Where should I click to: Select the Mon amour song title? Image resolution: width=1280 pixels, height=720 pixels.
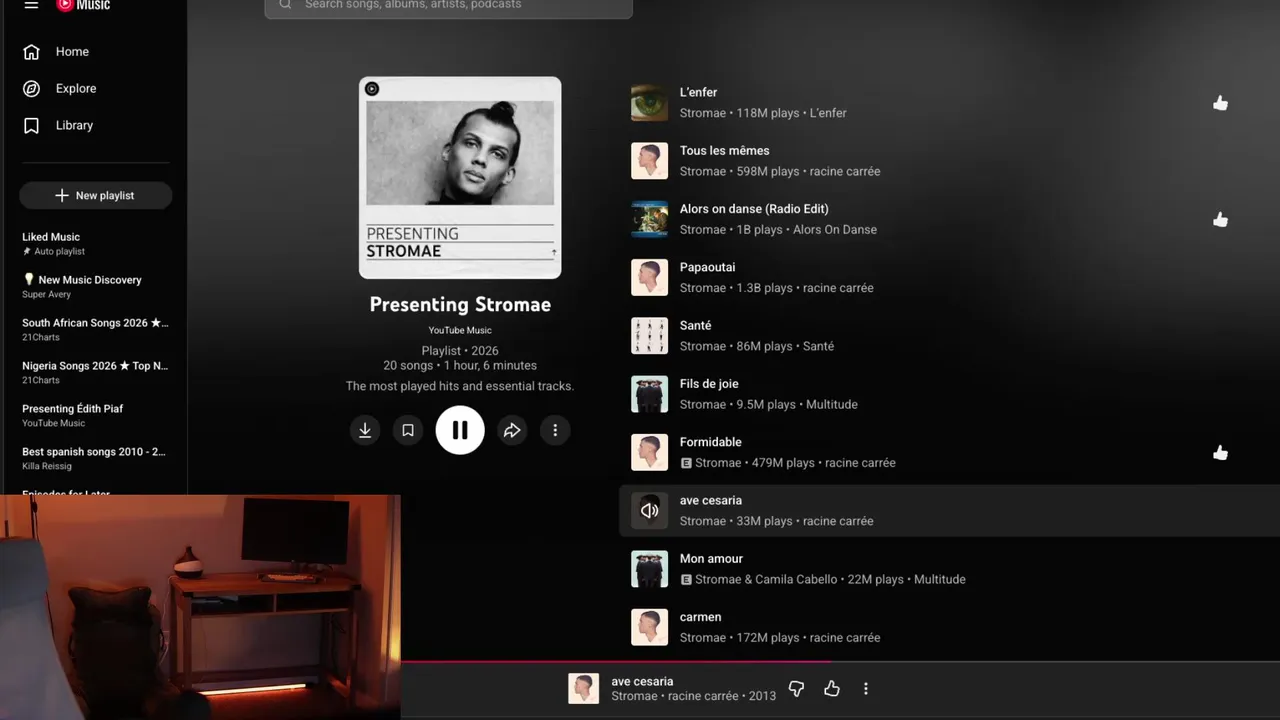(x=711, y=559)
